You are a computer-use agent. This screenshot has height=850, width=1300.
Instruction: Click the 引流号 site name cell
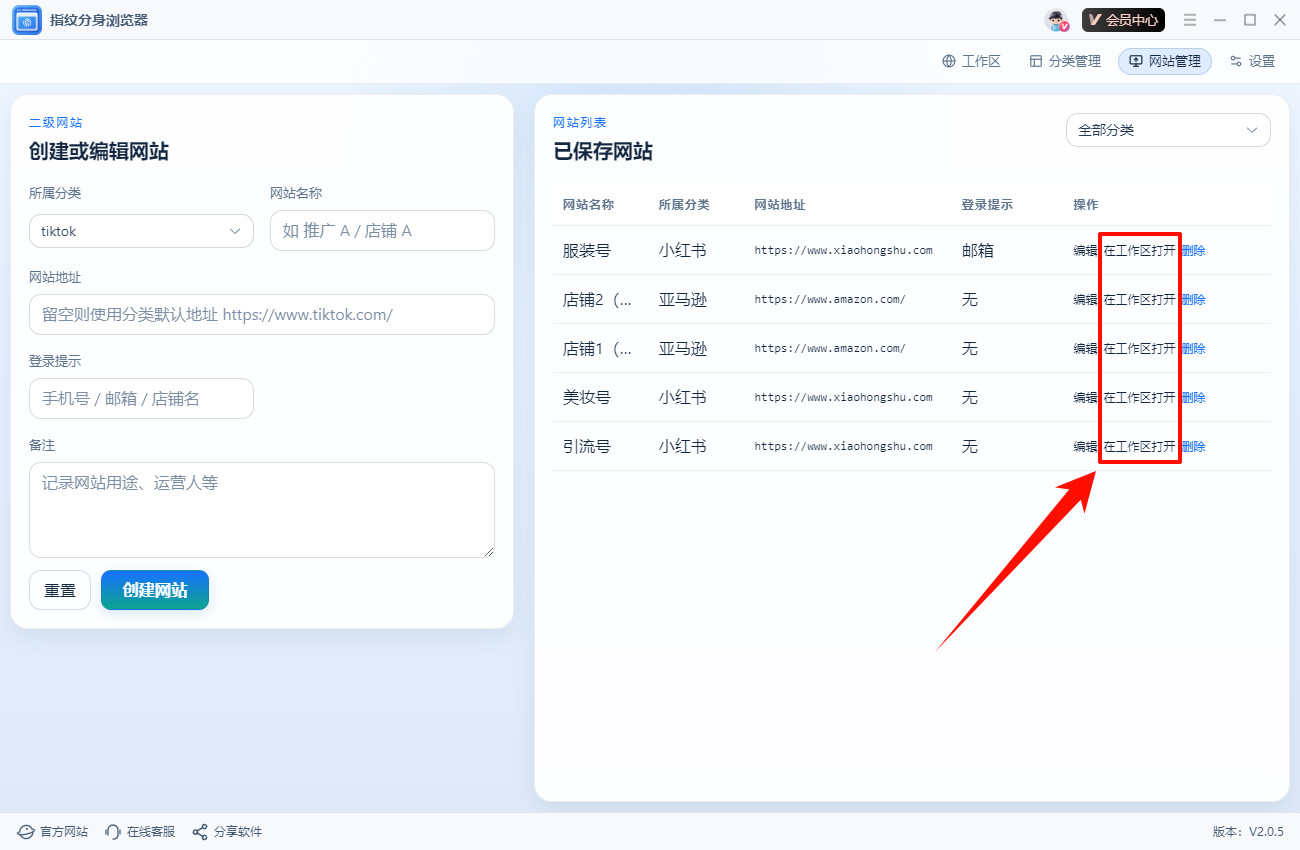pyautogui.click(x=587, y=446)
